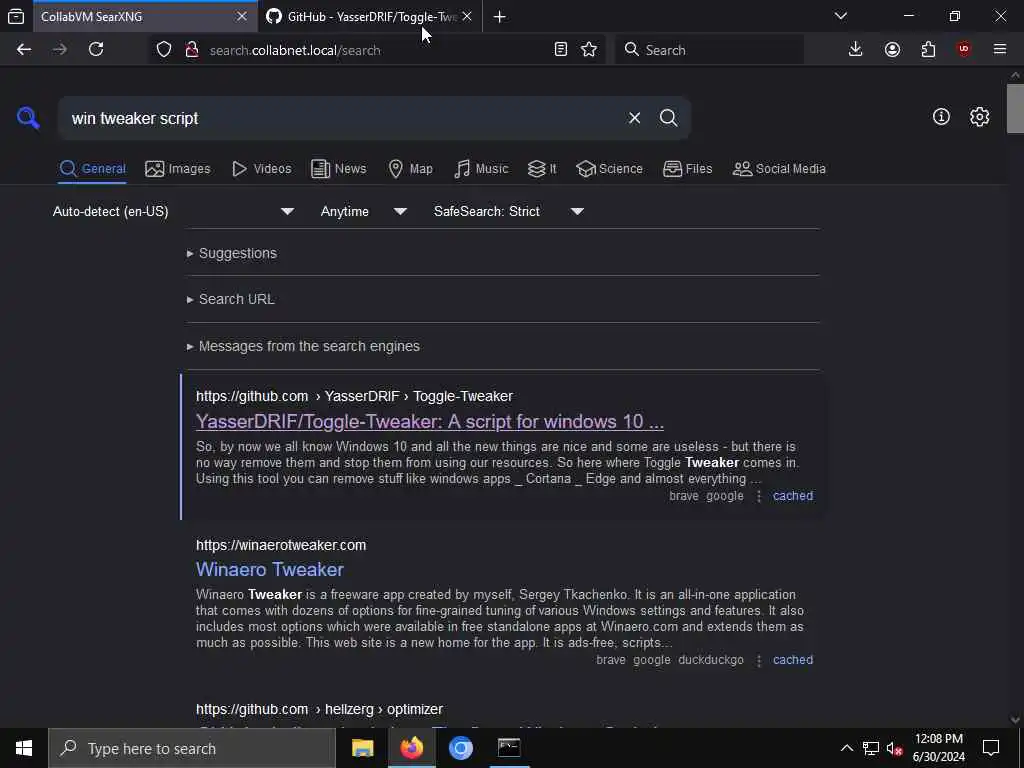Image resolution: width=1024 pixels, height=768 pixels.
Task: Open Firefox application hamburger menu
Action: point(1000,50)
